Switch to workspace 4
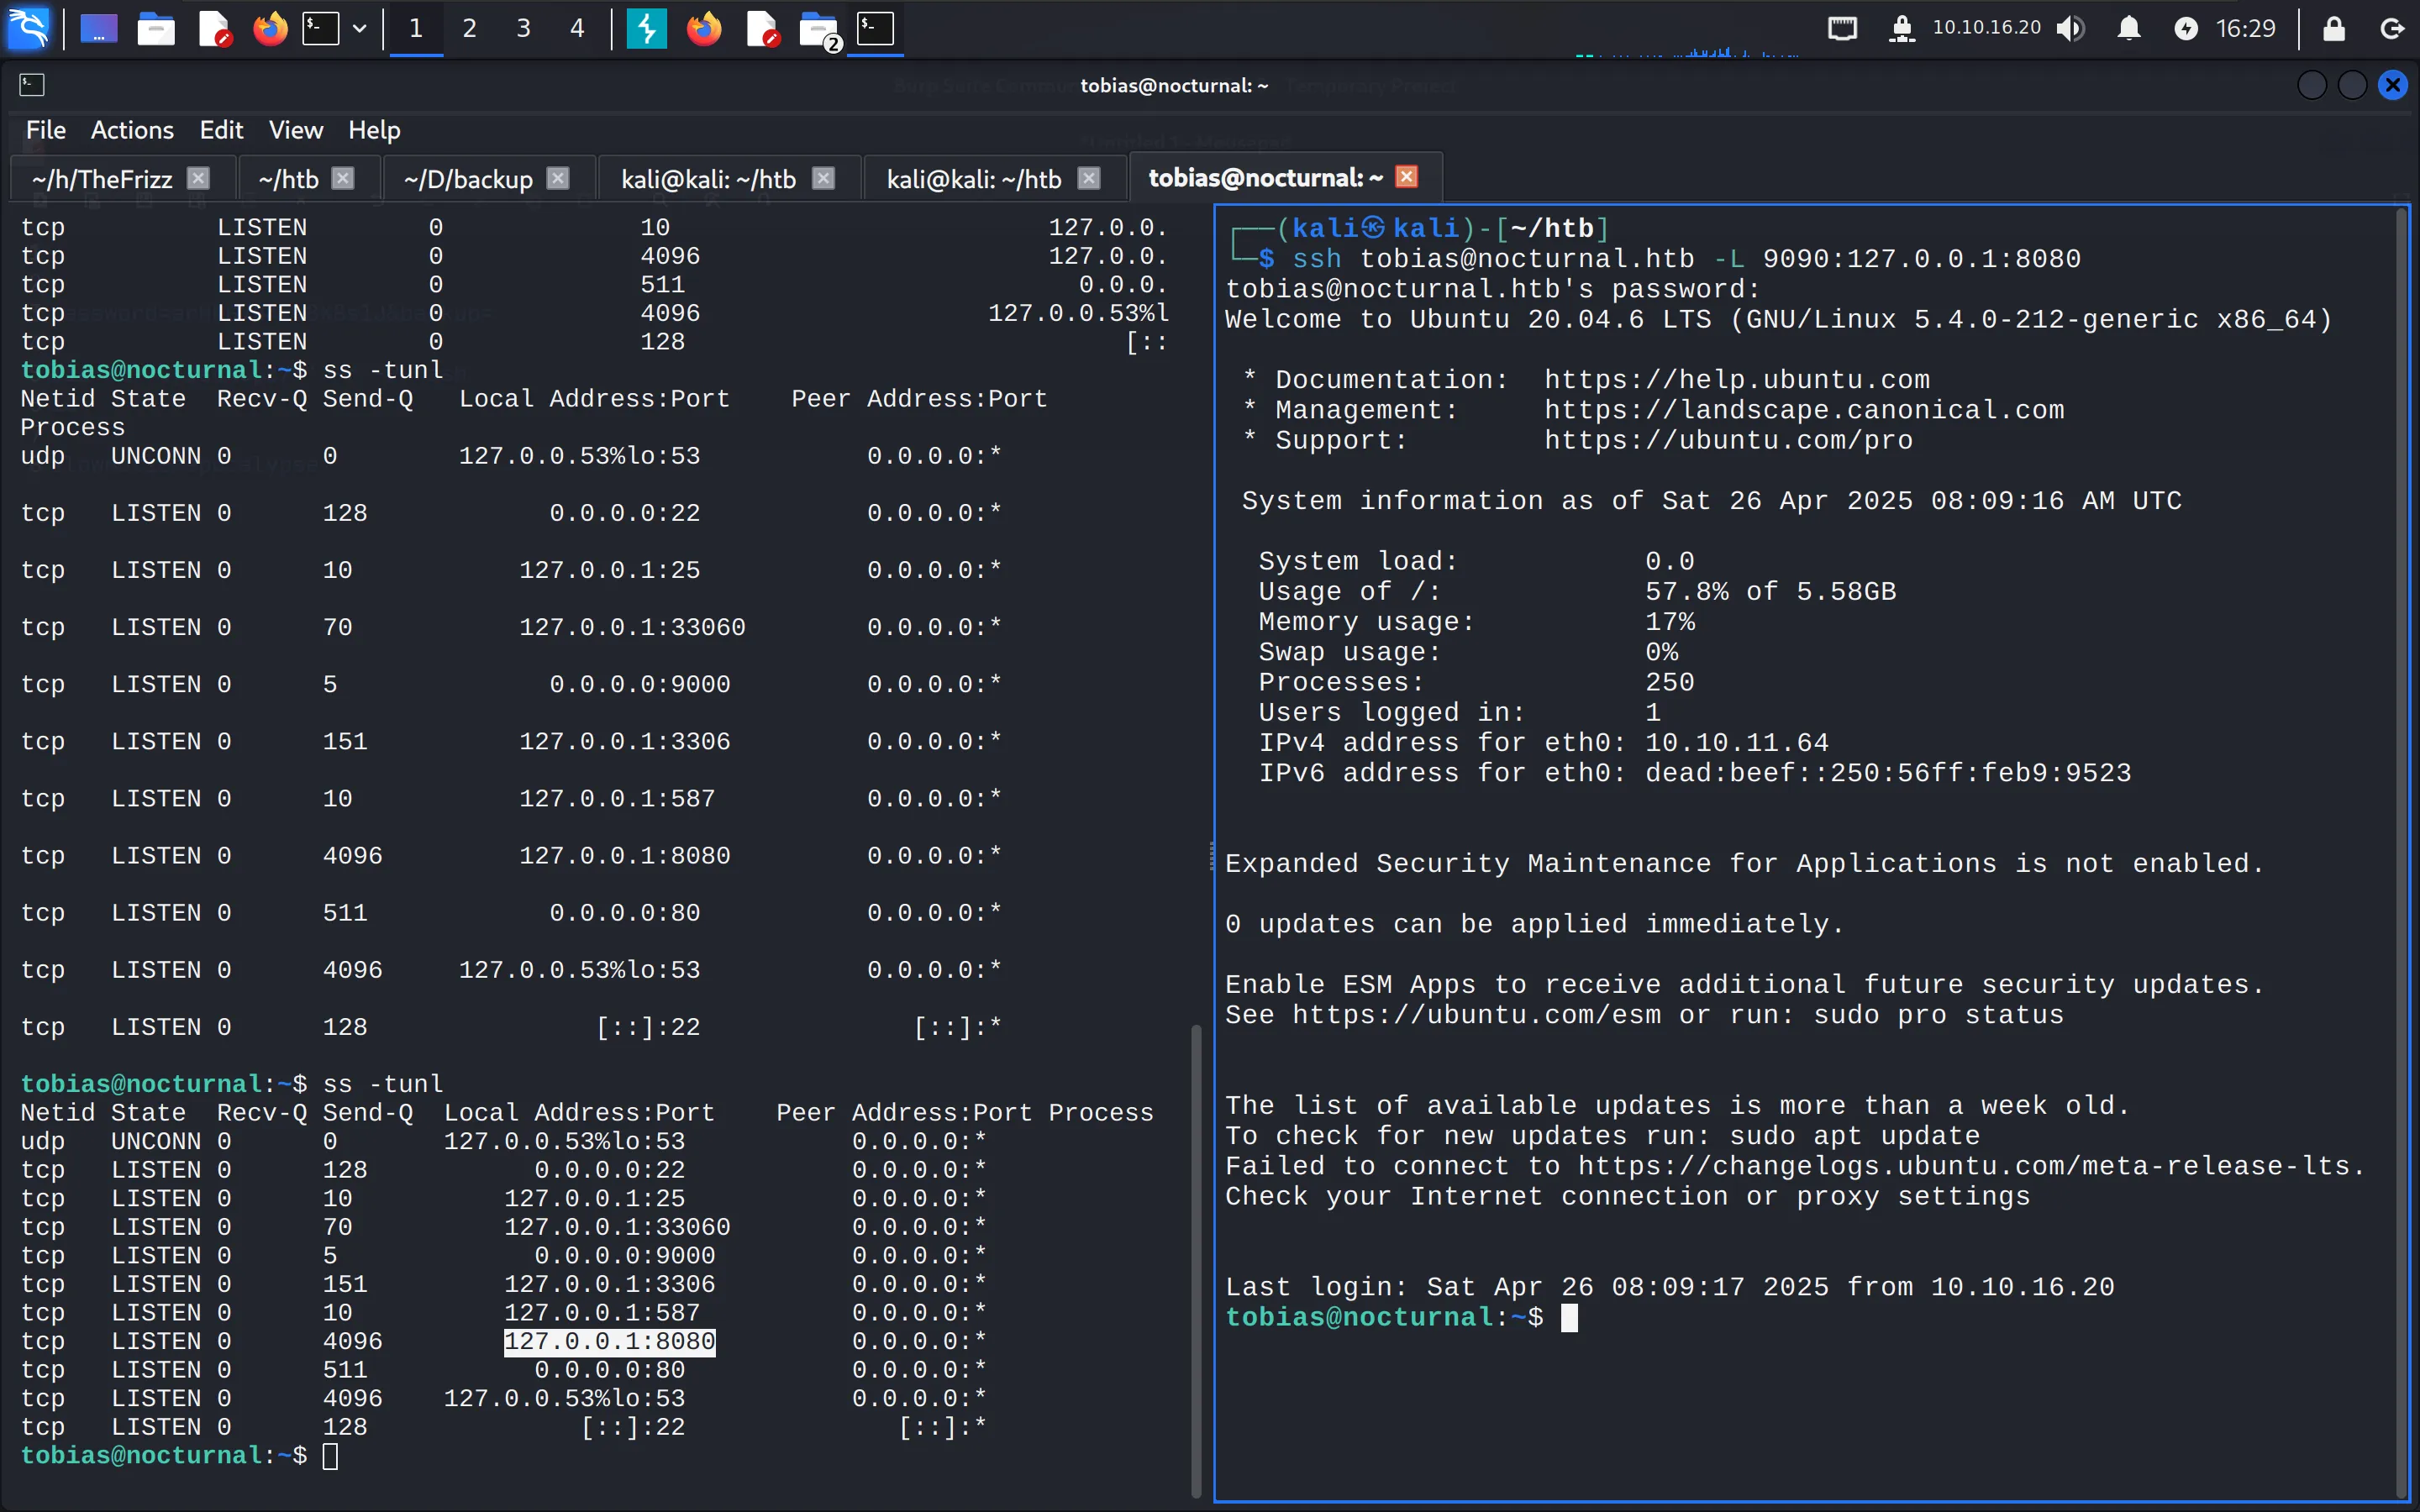Screen dimensions: 2420x1512 [x=577, y=28]
